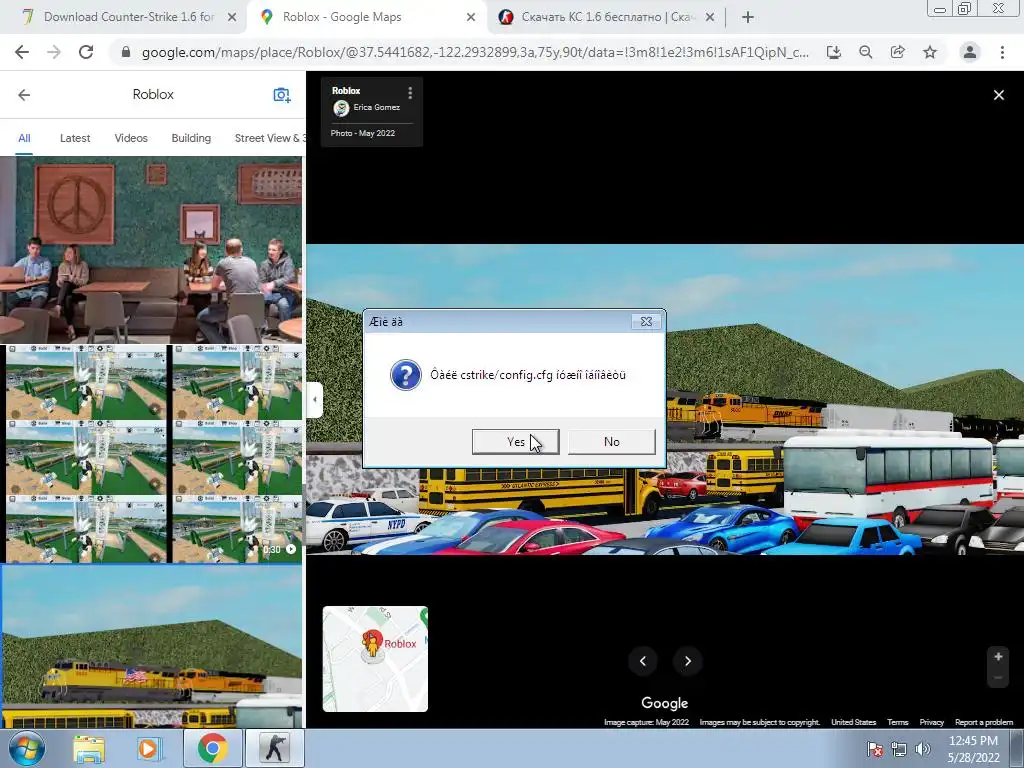This screenshot has height=768, width=1024.
Task: Reload the Google Maps page
Action: click(86, 52)
